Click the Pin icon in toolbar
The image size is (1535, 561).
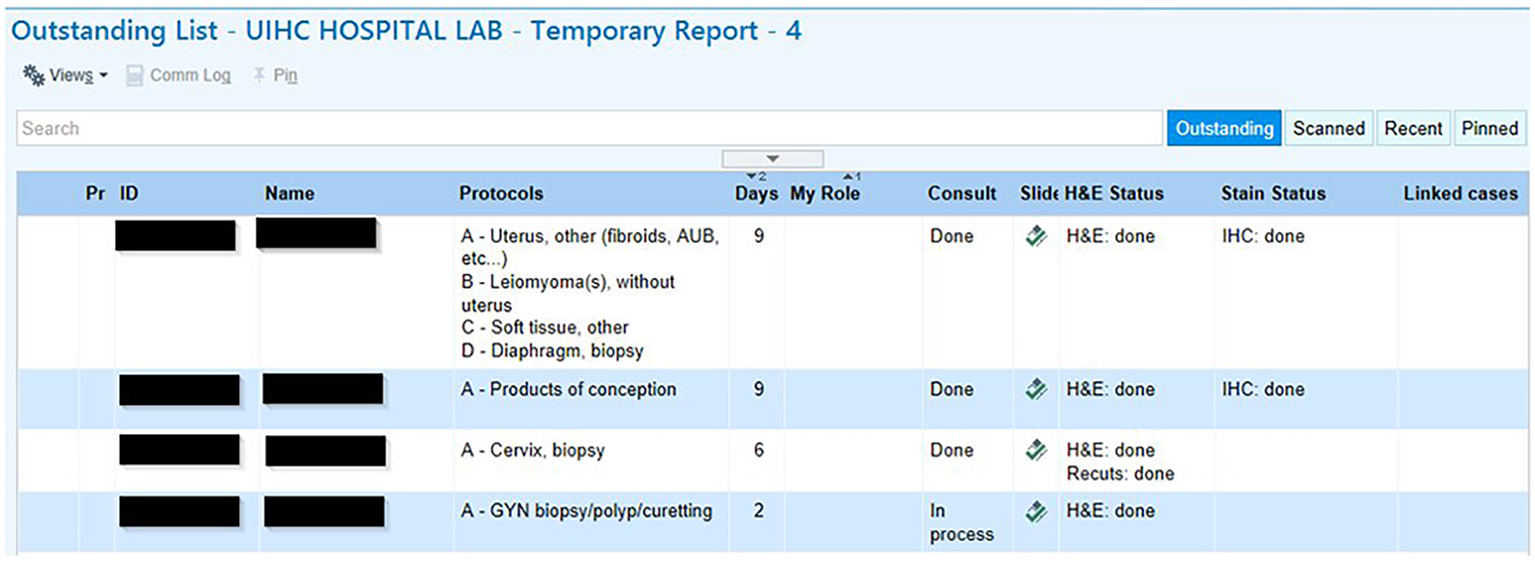point(259,75)
